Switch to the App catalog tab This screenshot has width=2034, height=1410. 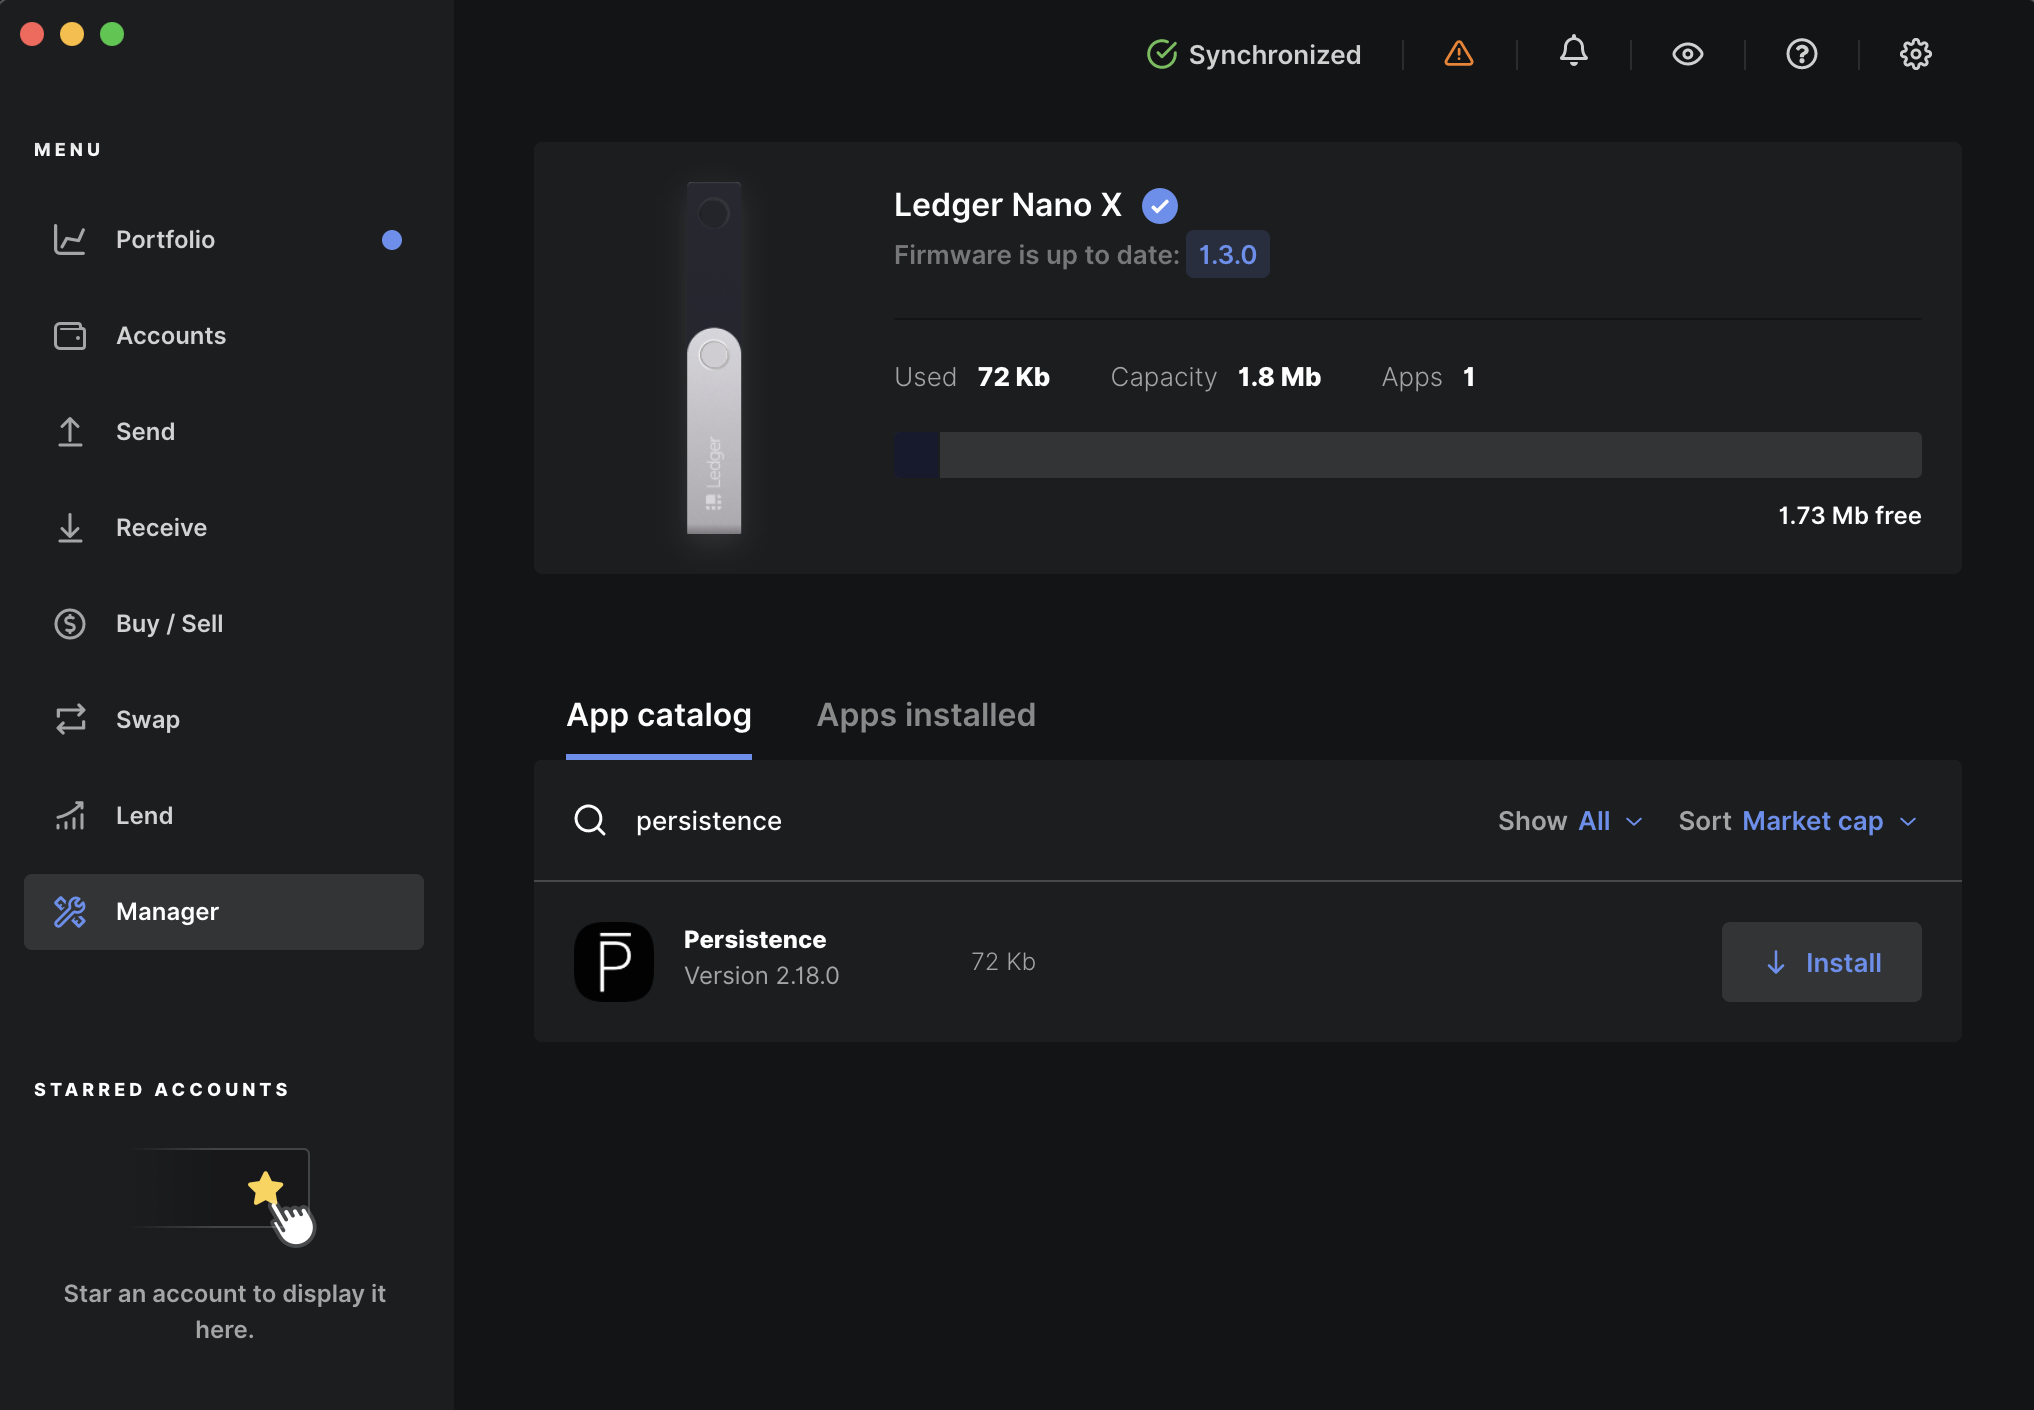[659, 716]
